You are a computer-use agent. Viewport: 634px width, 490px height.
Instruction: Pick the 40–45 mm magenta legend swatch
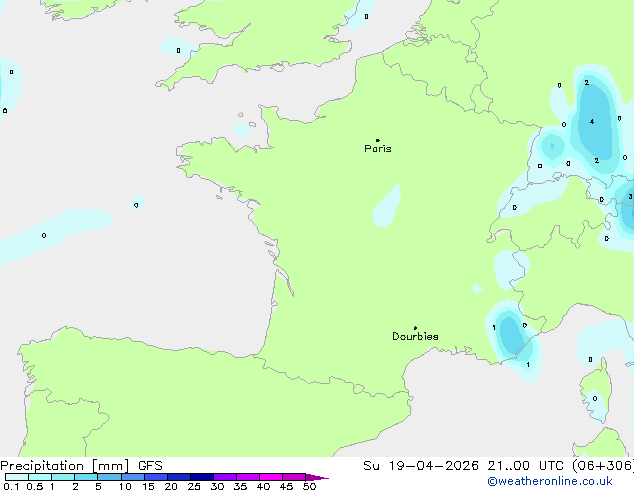point(271,477)
